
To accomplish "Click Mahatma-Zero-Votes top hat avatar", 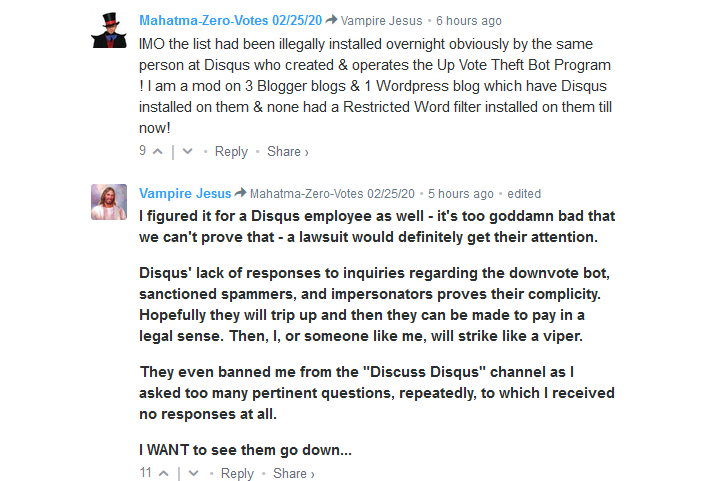I will (109, 30).
